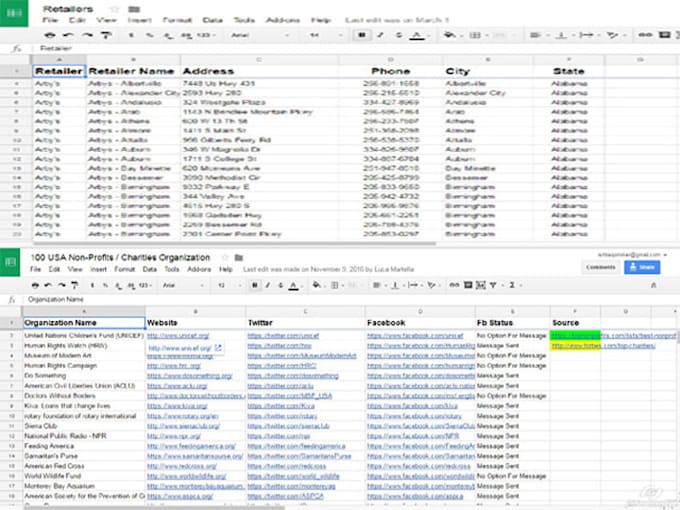Image resolution: width=680 pixels, height=510 pixels.
Task: Format as currency in Retailers sheet
Action: [131, 35]
